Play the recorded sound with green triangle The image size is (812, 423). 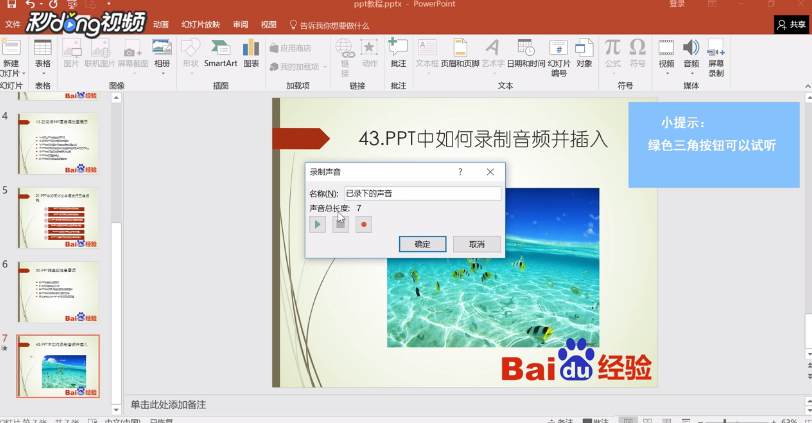pos(317,225)
